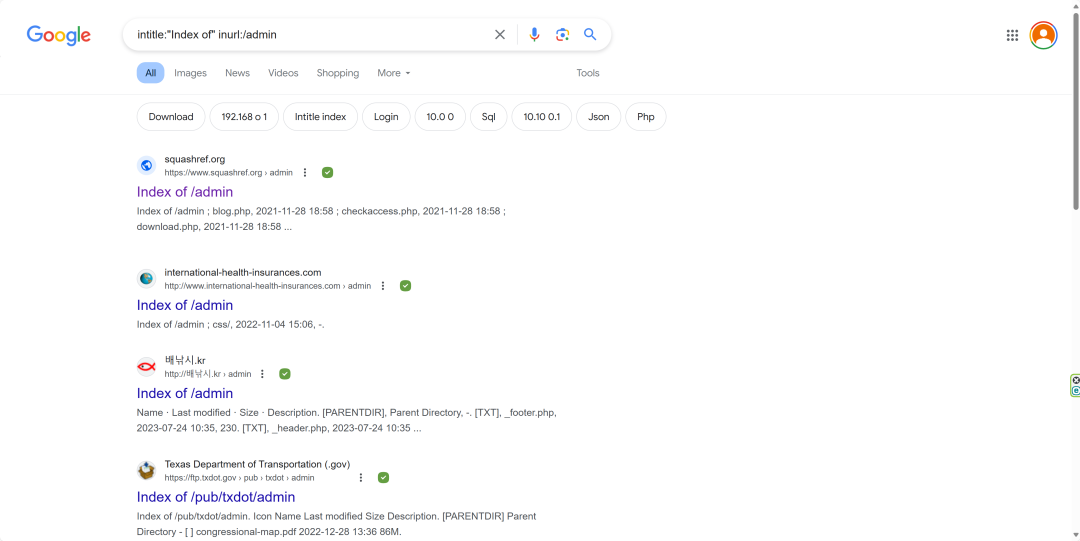
Task: Switch to the Images tab
Action: 190,73
